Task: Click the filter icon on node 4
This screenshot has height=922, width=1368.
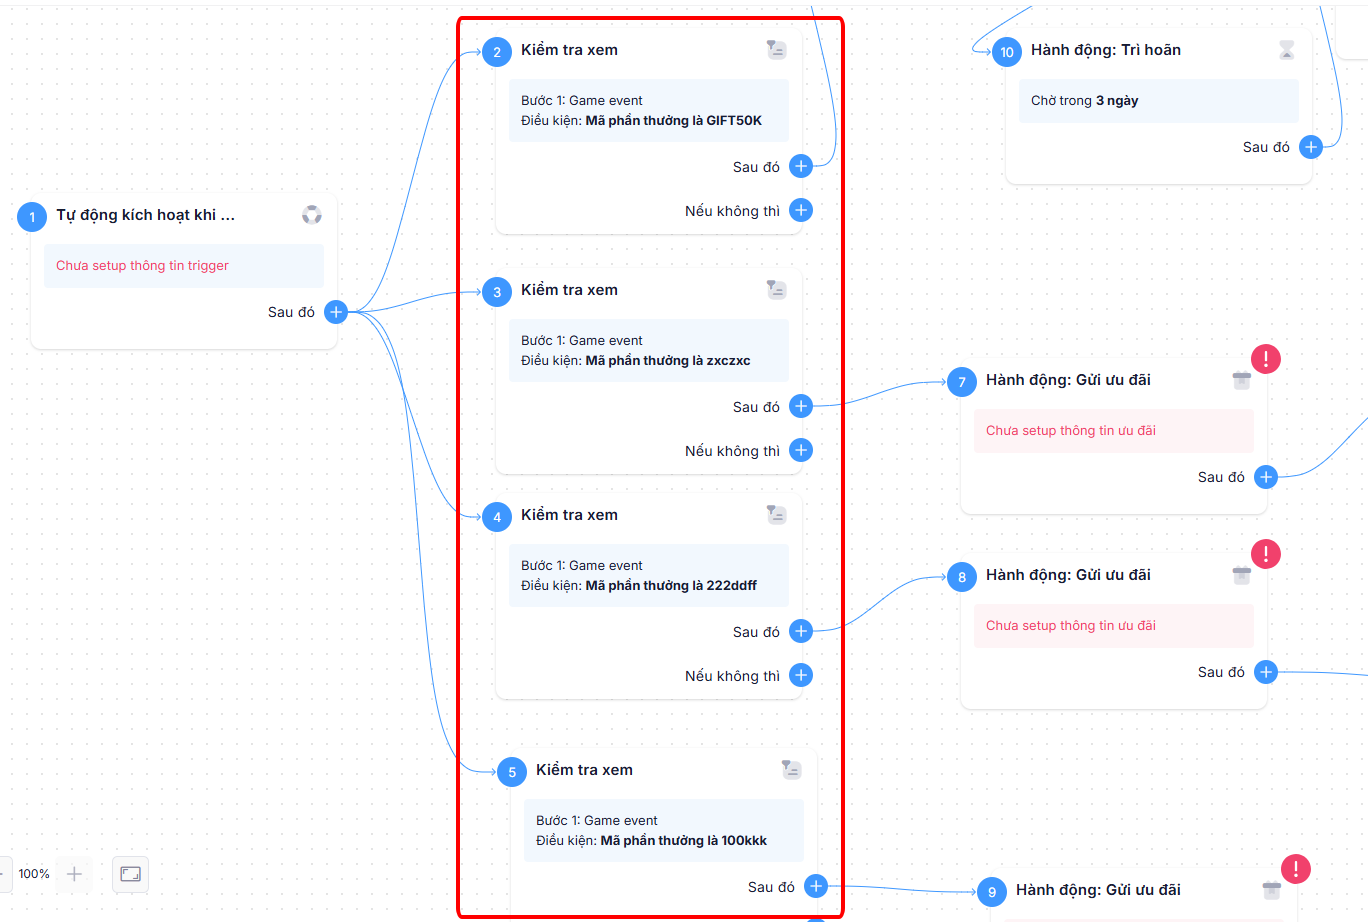Action: click(777, 515)
